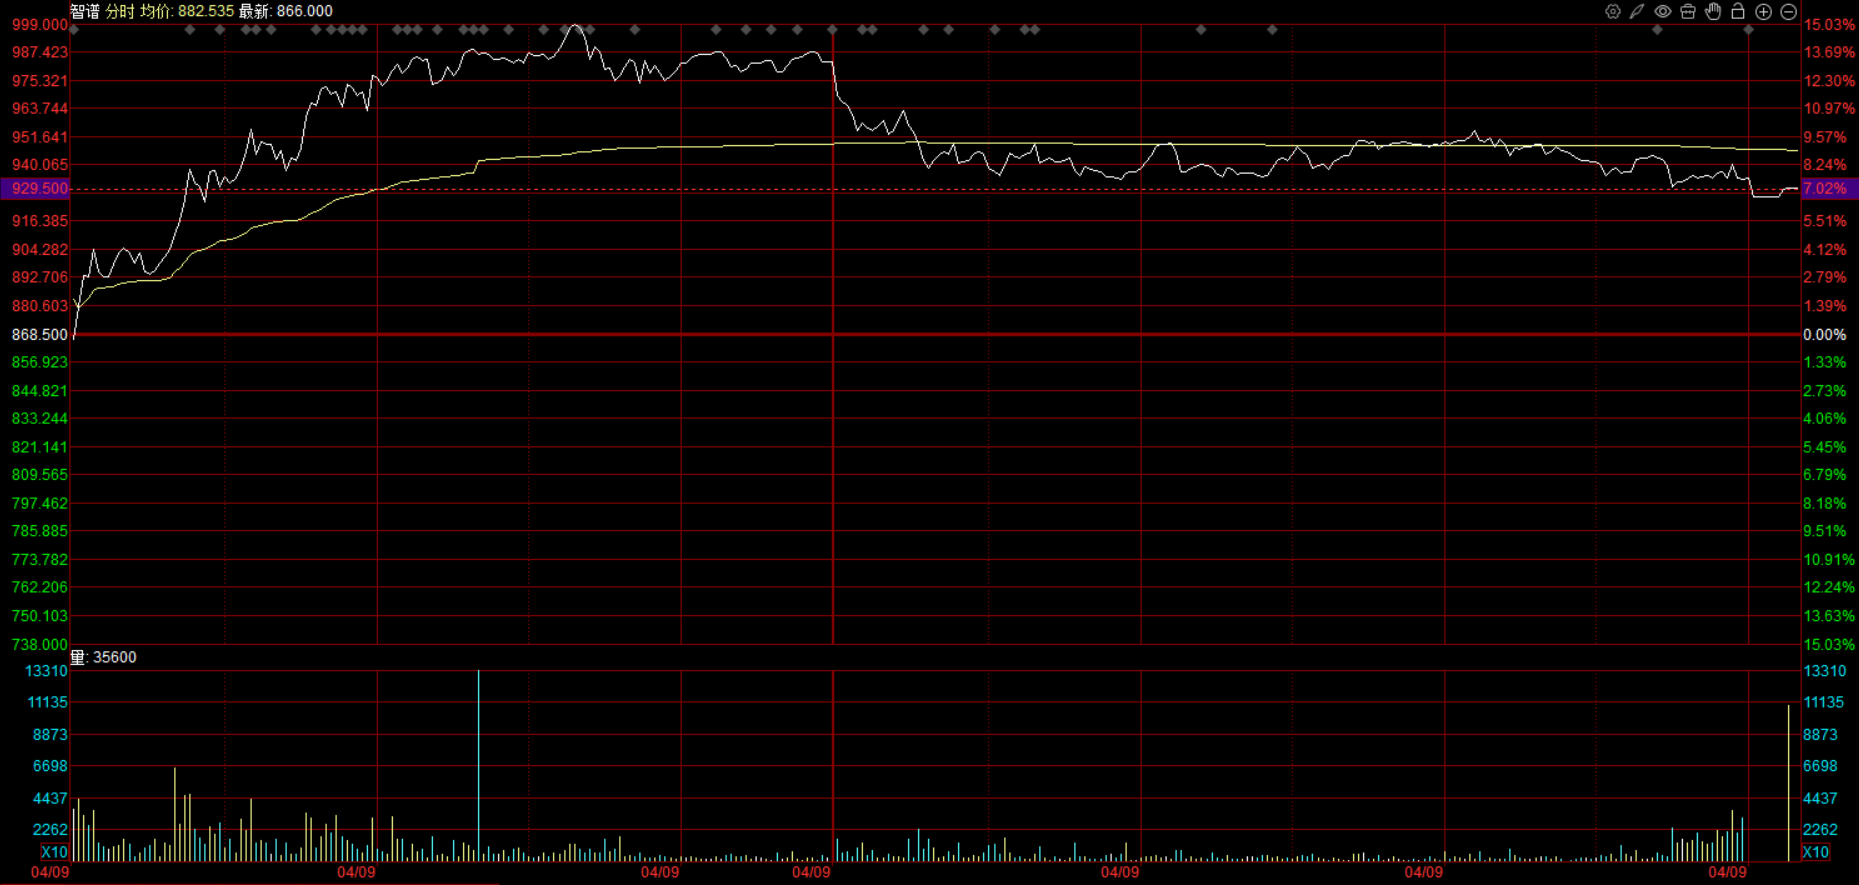The image size is (1859, 885).
Task: Click the purple 929.500 price marker
Action: [36, 188]
